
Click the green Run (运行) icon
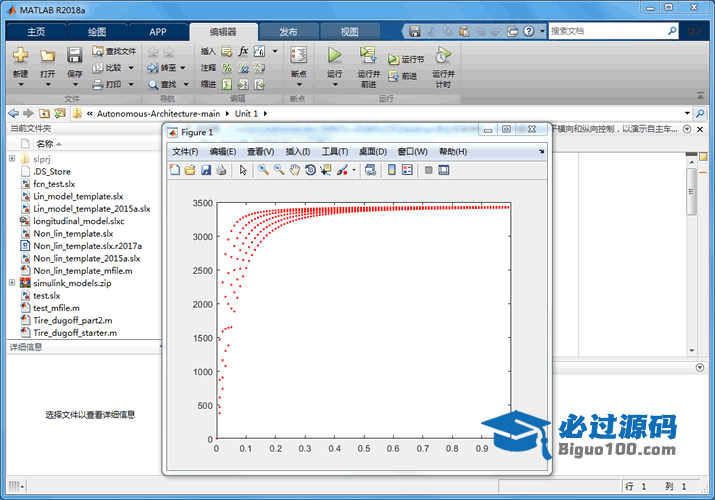(335, 56)
